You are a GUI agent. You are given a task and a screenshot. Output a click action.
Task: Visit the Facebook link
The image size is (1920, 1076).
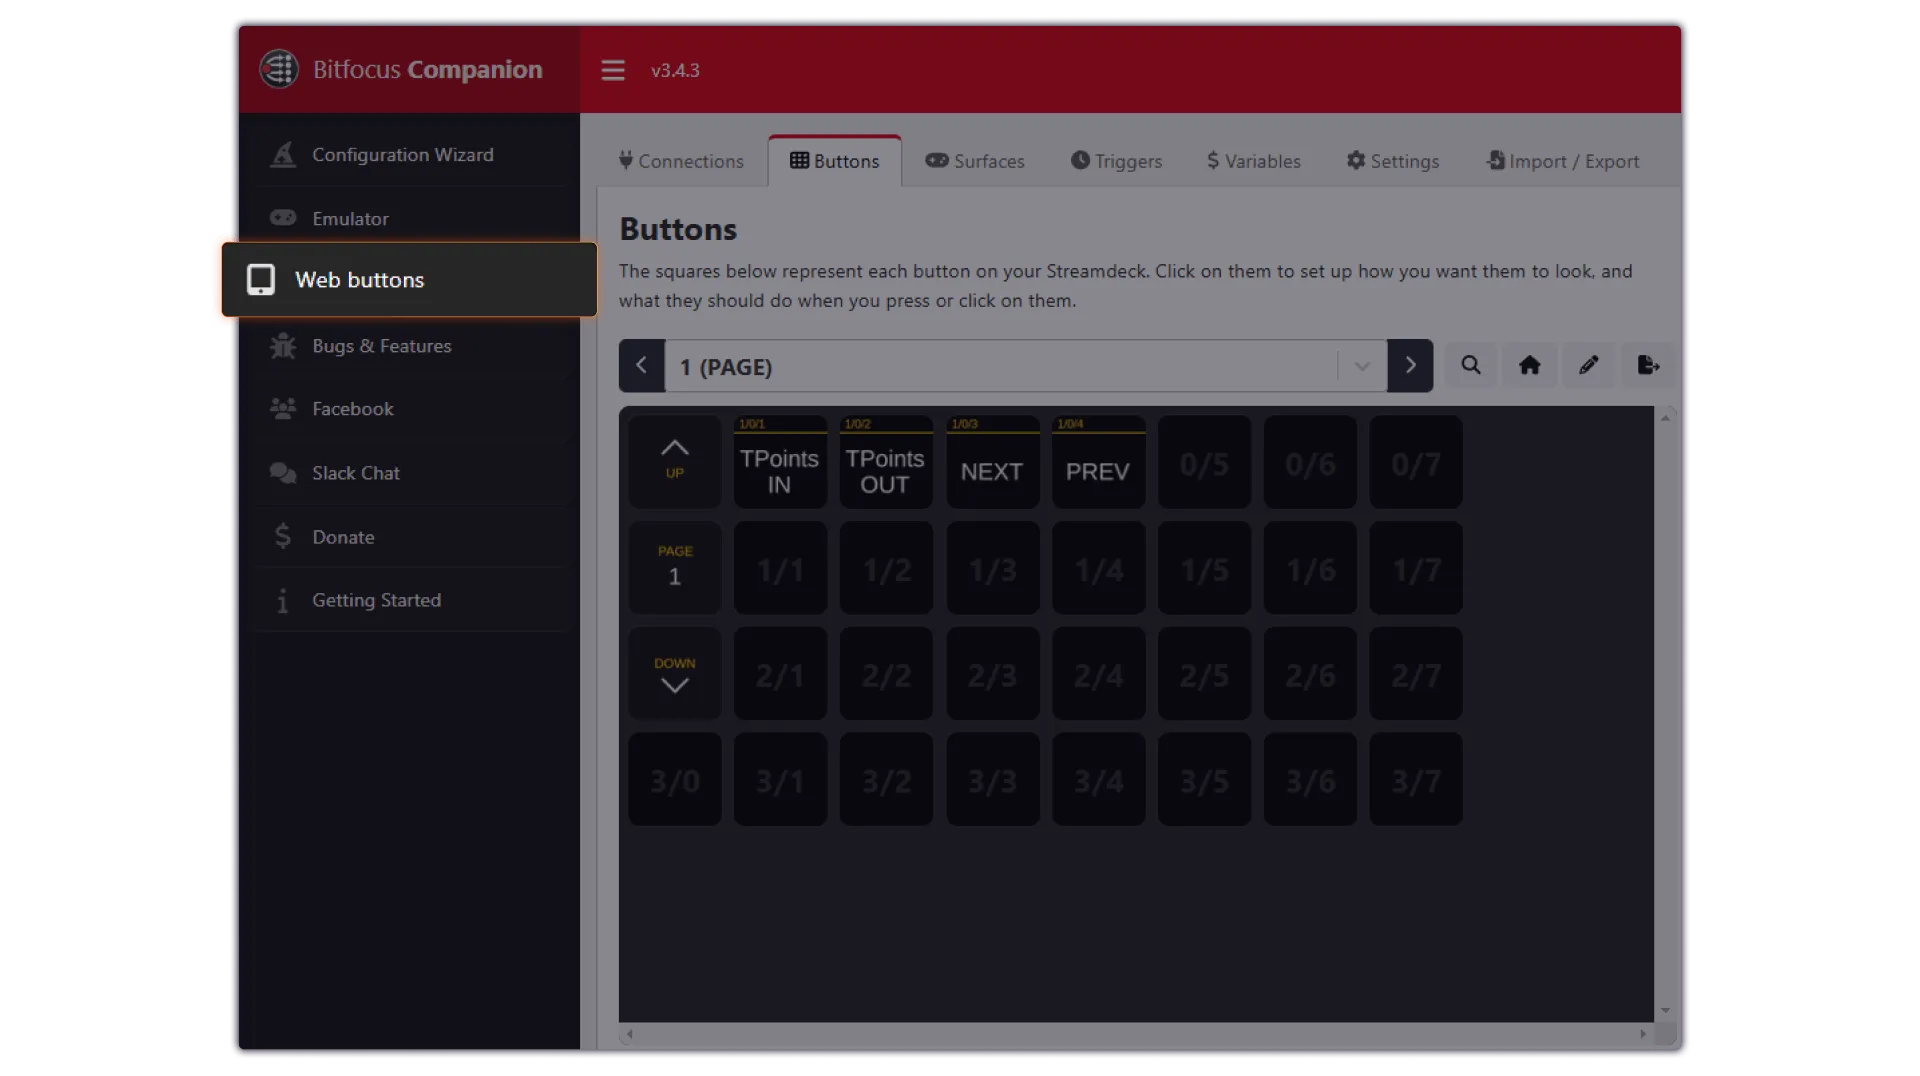[x=410, y=409]
